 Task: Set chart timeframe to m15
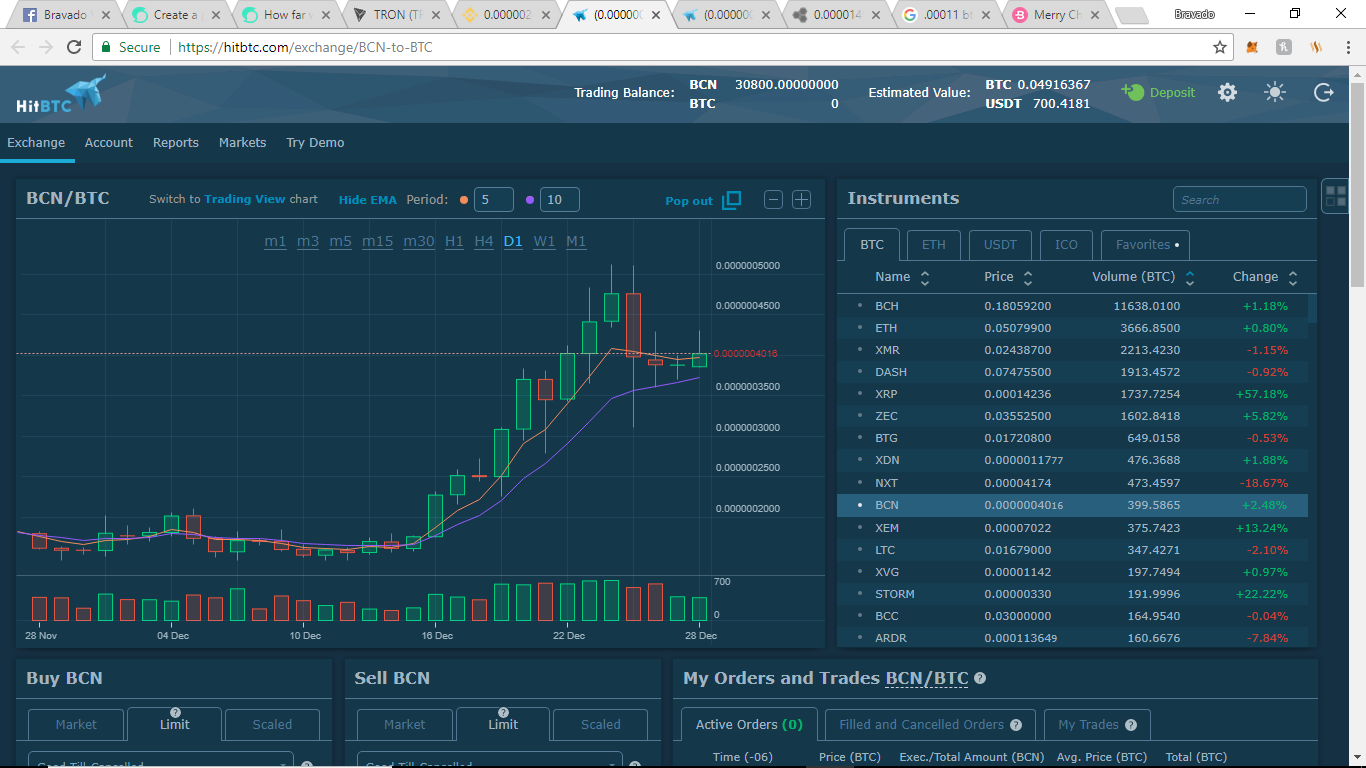tap(377, 242)
